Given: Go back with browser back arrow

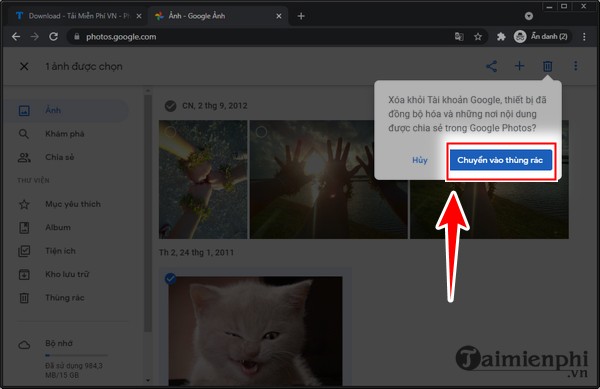Looking at the screenshot, I should tap(16, 37).
